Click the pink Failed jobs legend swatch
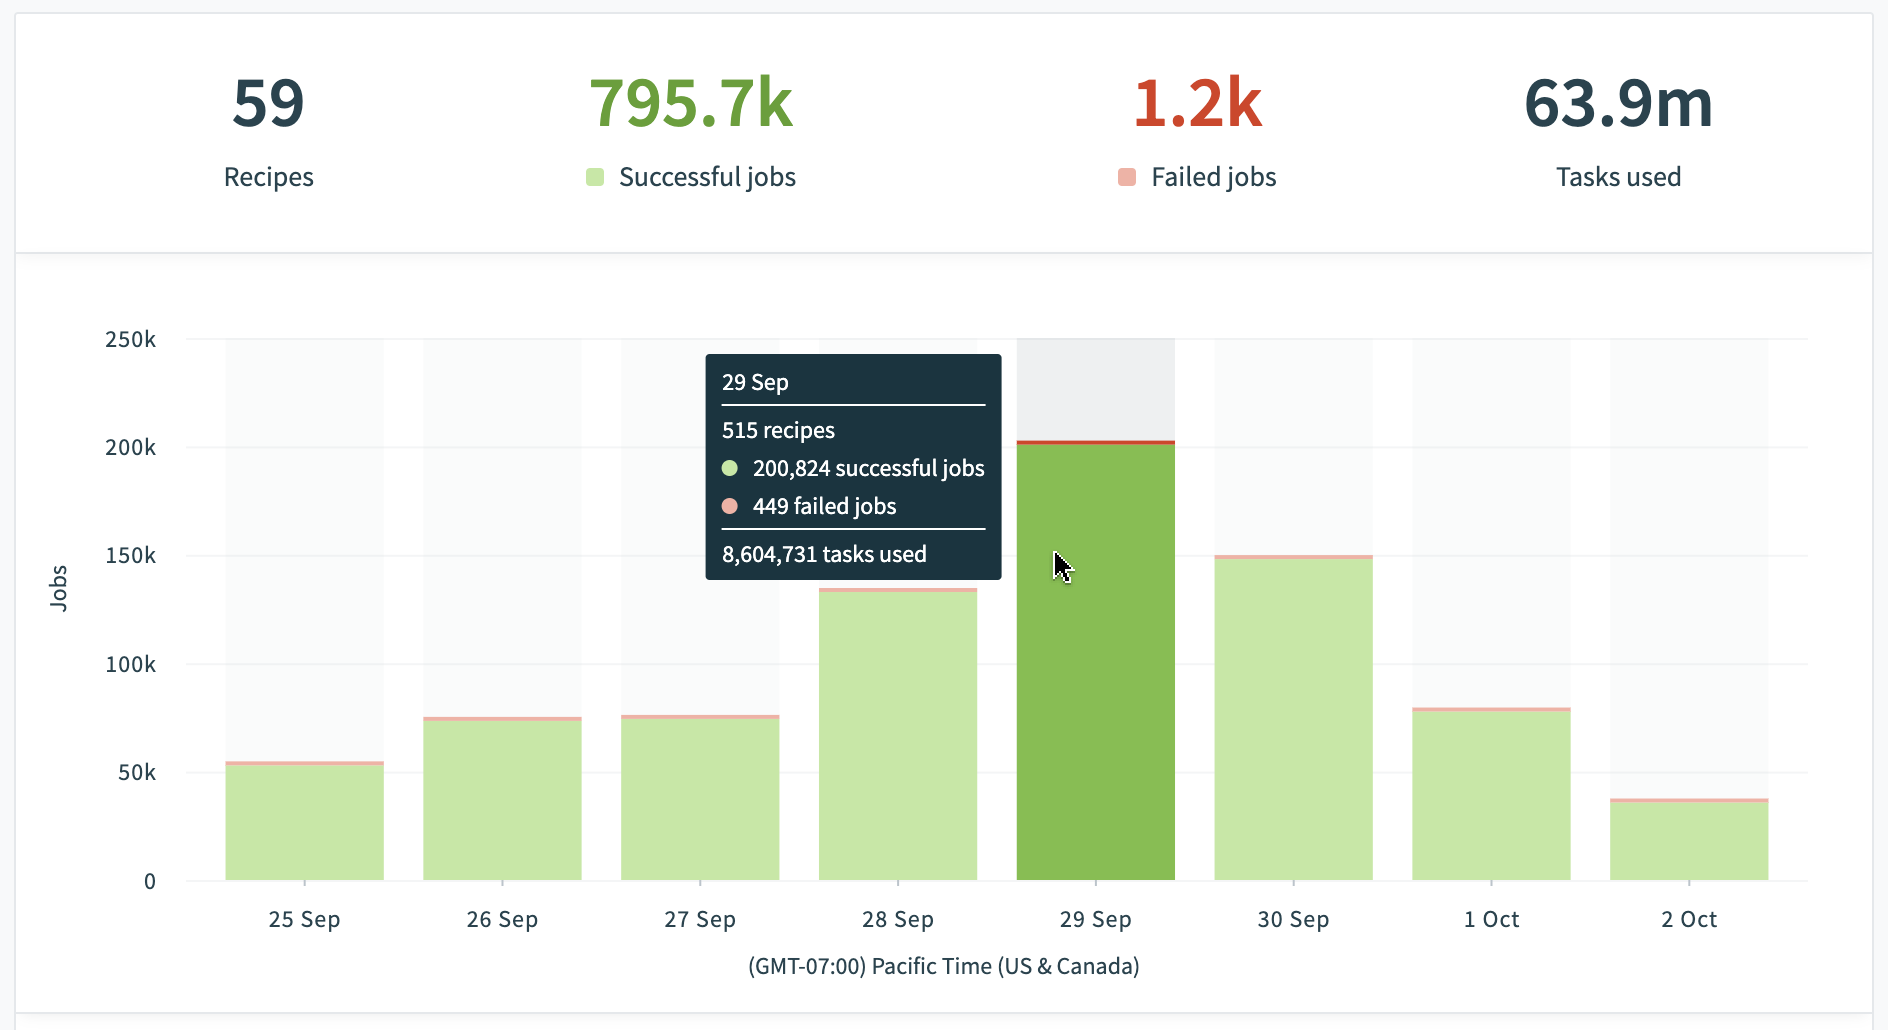This screenshot has width=1888, height=1030. point(1127,178)
